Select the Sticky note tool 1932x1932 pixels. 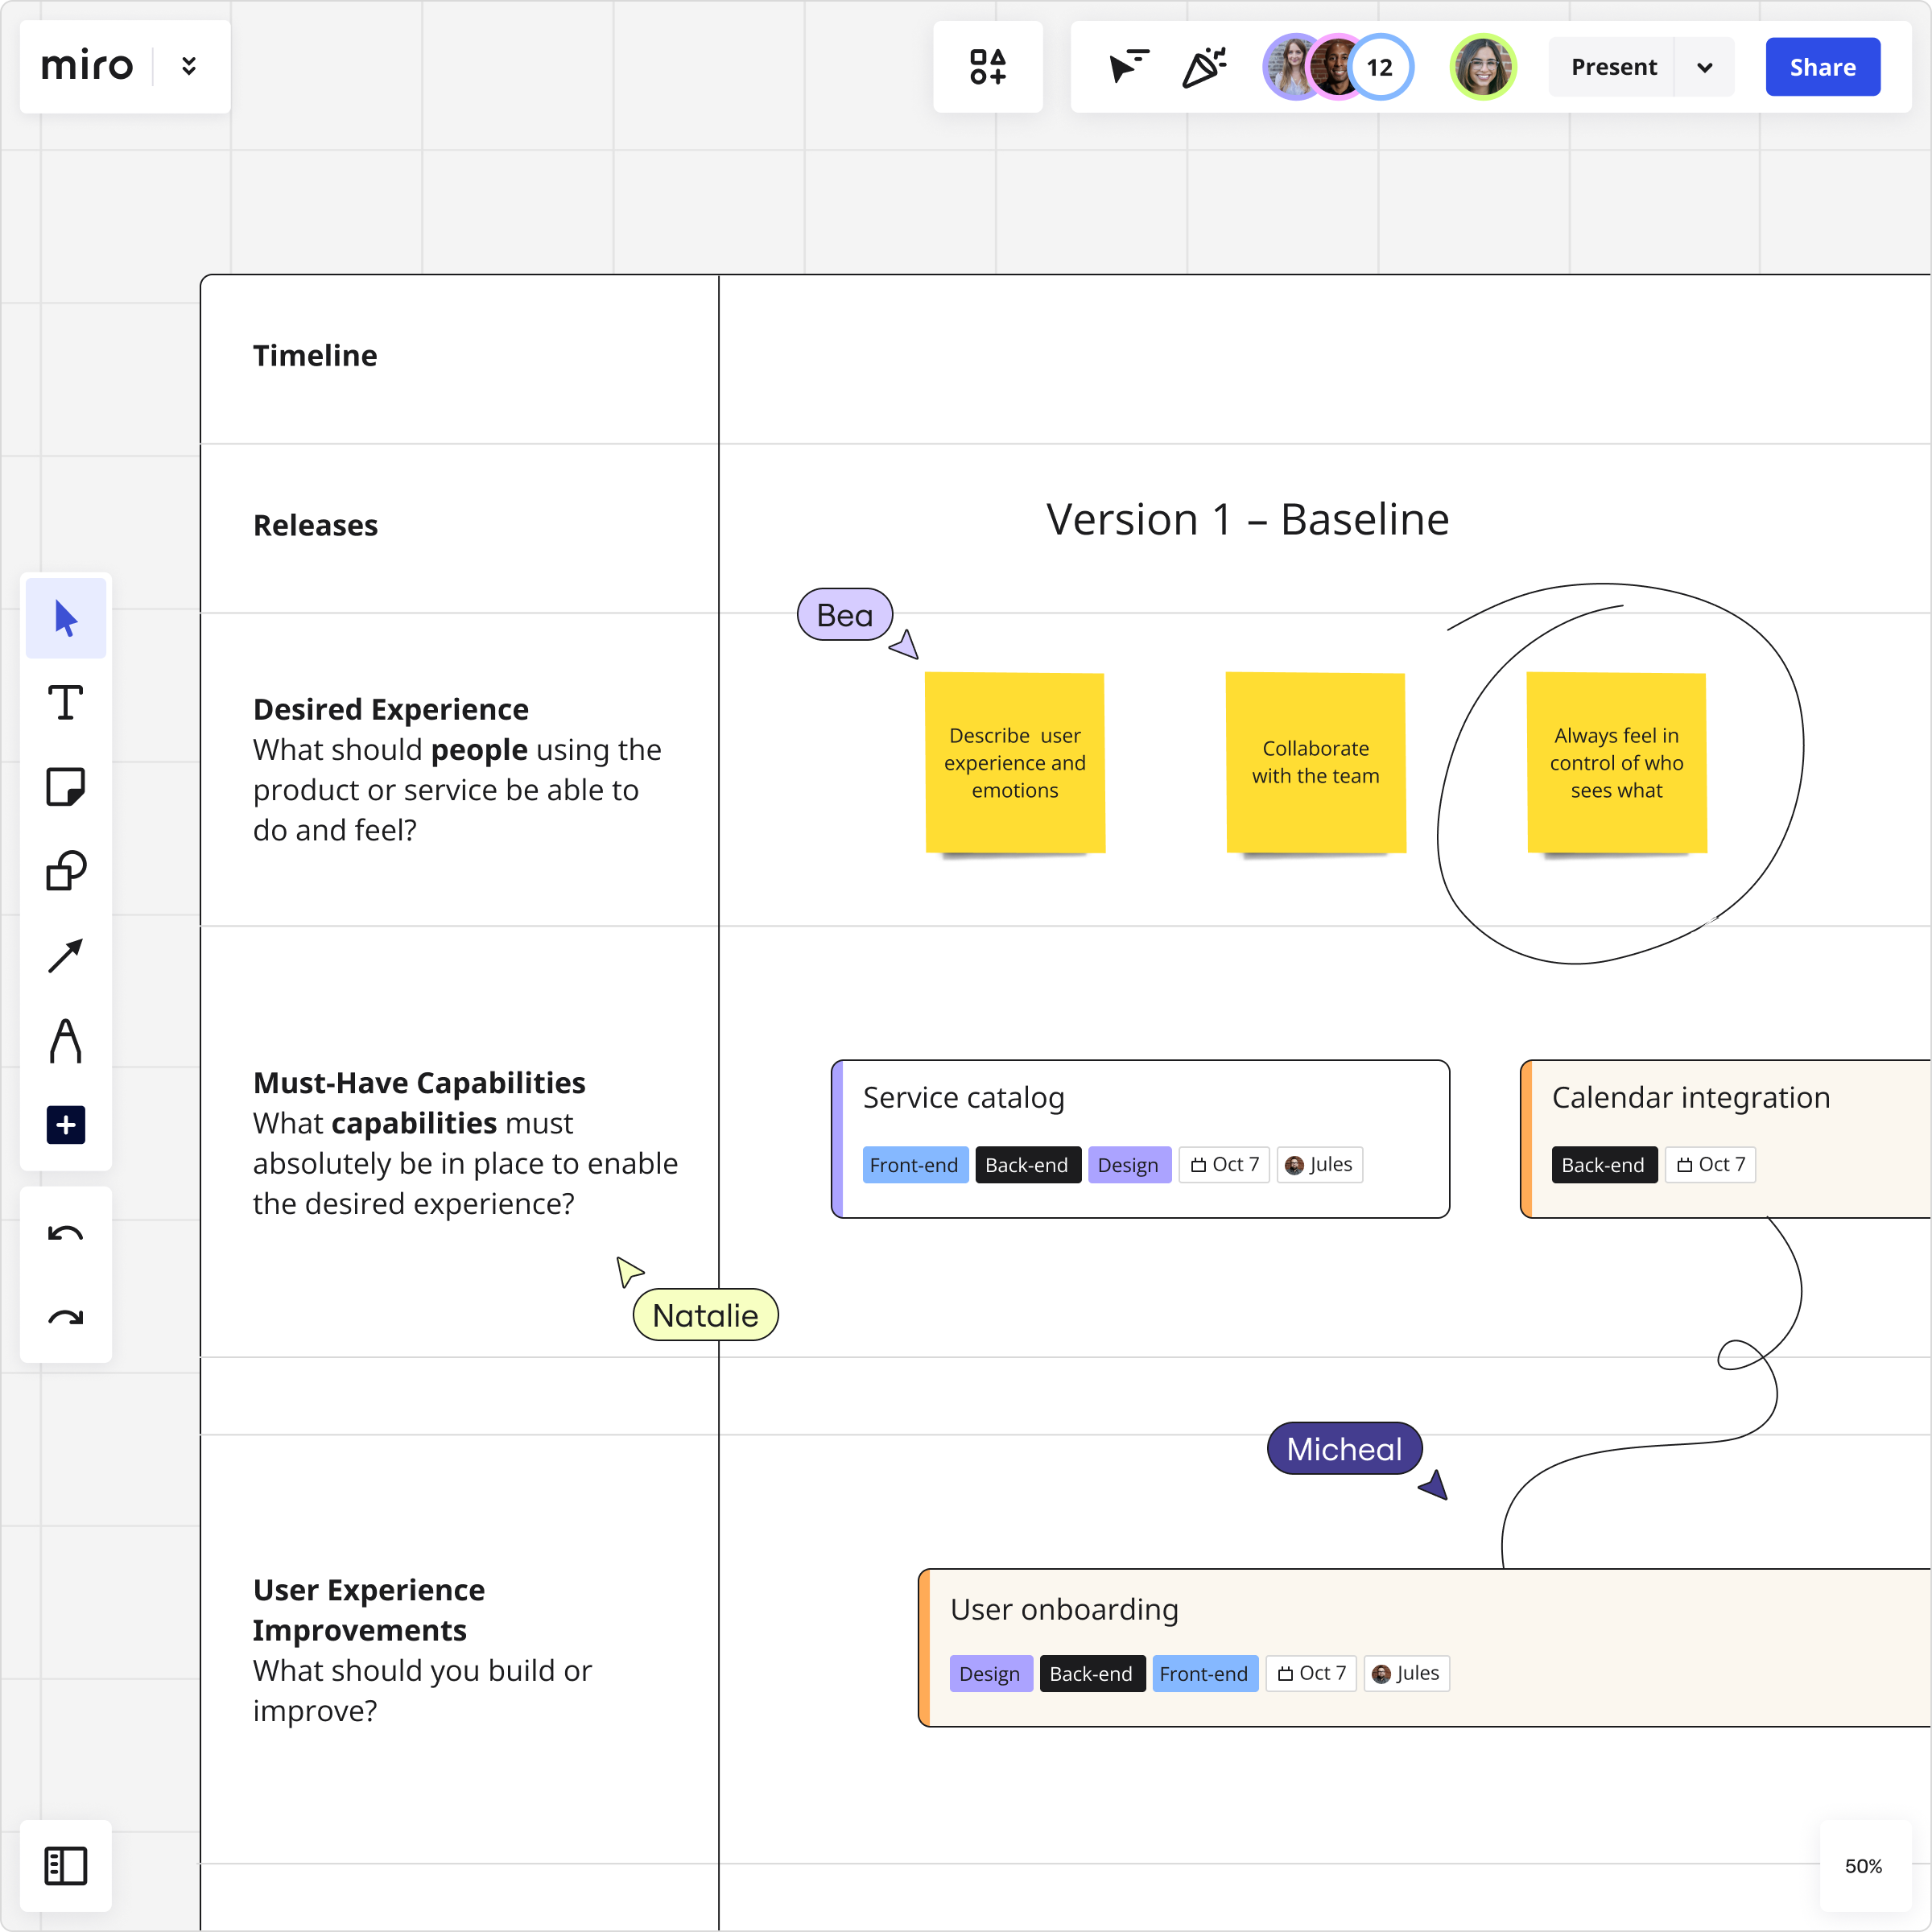[66, 787]
